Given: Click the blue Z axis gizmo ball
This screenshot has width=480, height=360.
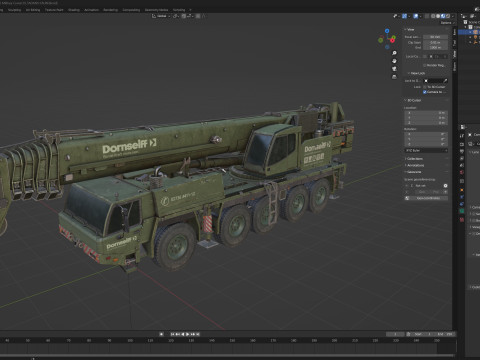Looking at the screenshot, I should click(387, 31).
